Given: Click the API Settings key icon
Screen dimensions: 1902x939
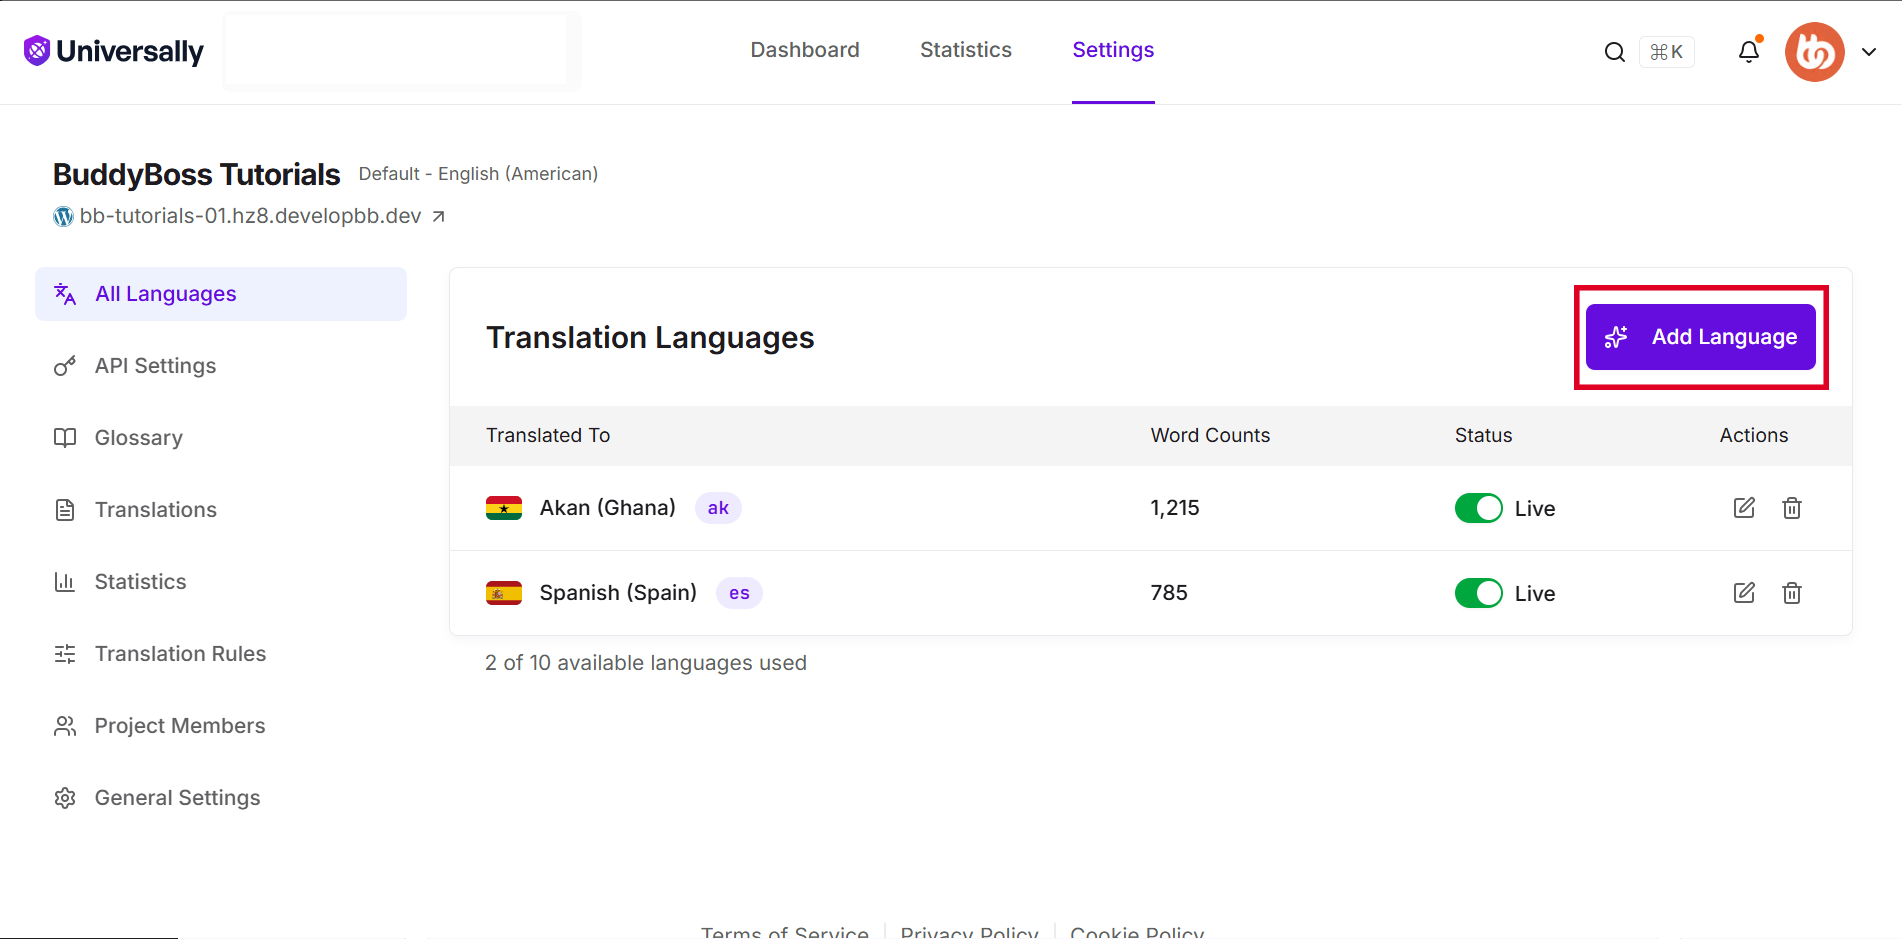Looking at the screenshot, I should click(65, 366).
